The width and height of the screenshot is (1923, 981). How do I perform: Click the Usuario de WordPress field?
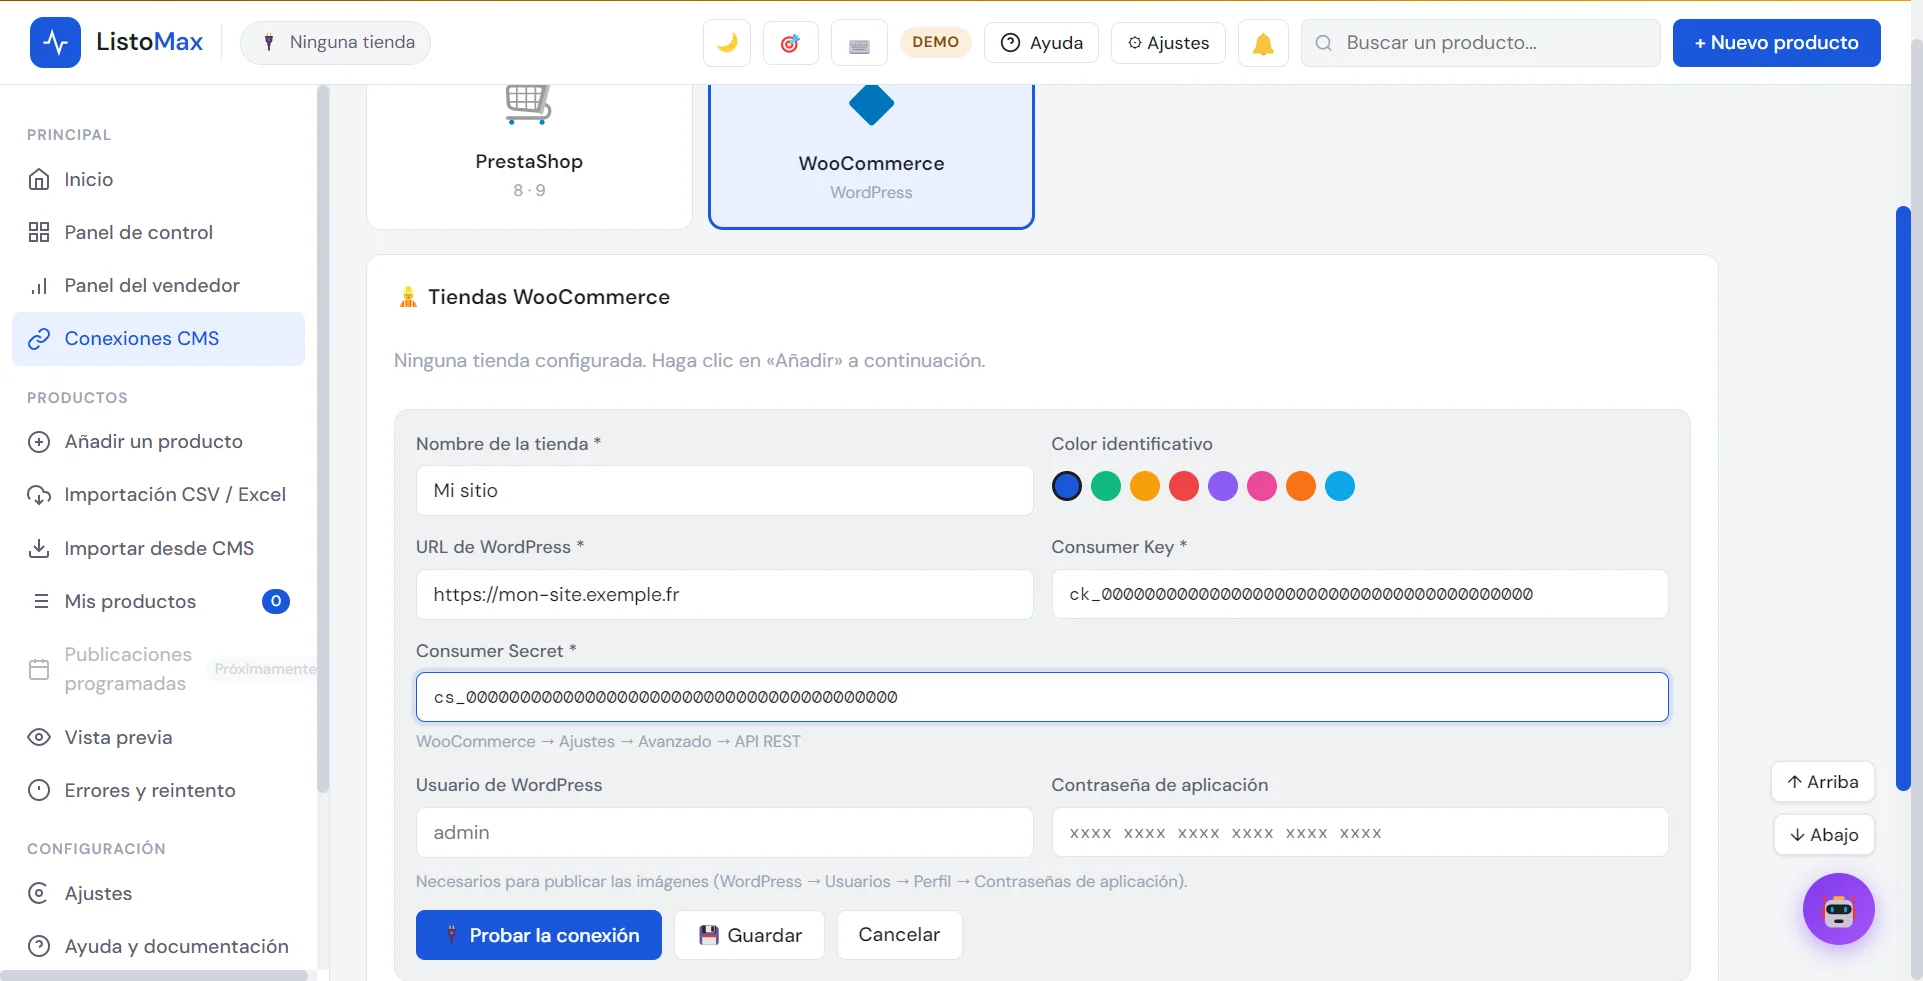click(724, 833)
